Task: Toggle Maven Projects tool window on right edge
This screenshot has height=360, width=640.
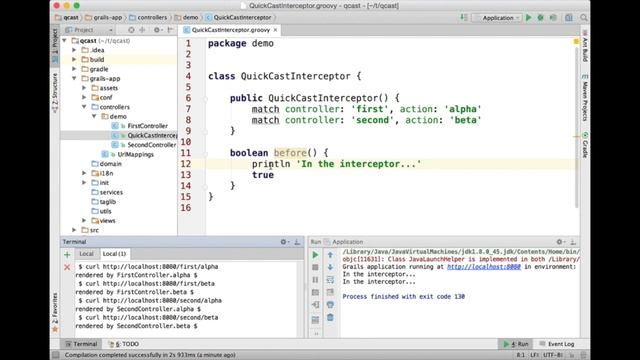Action: pos(585,98)
